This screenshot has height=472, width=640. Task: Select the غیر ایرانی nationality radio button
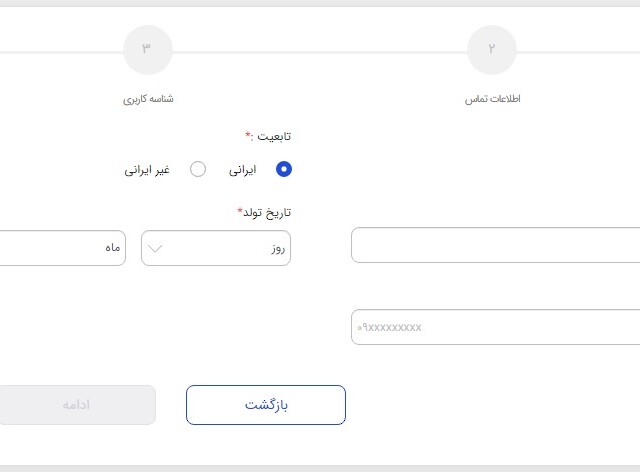pyautogui.click(x=198, y=169)
